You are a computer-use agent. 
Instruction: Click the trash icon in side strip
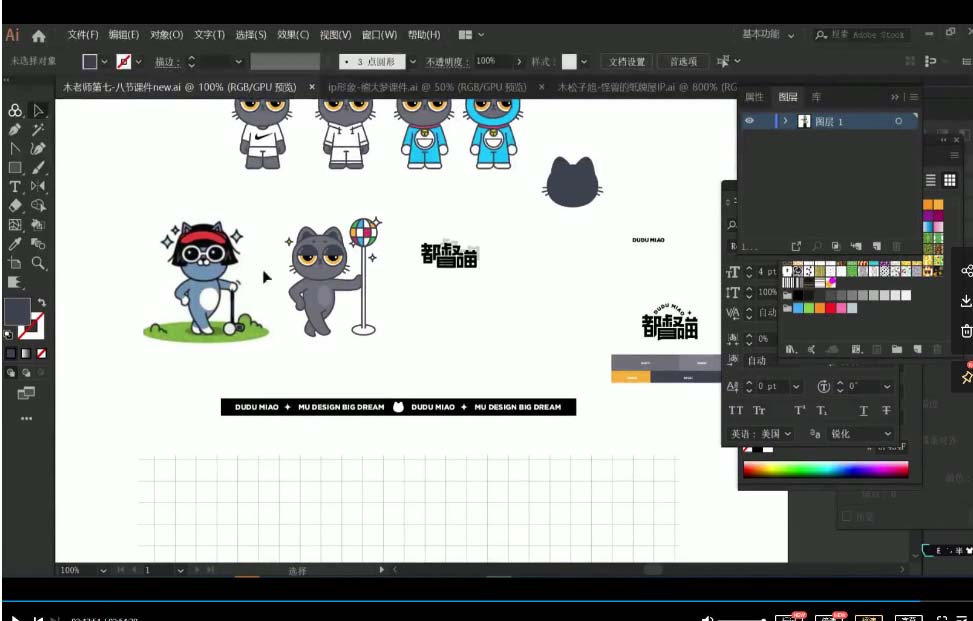966,331
